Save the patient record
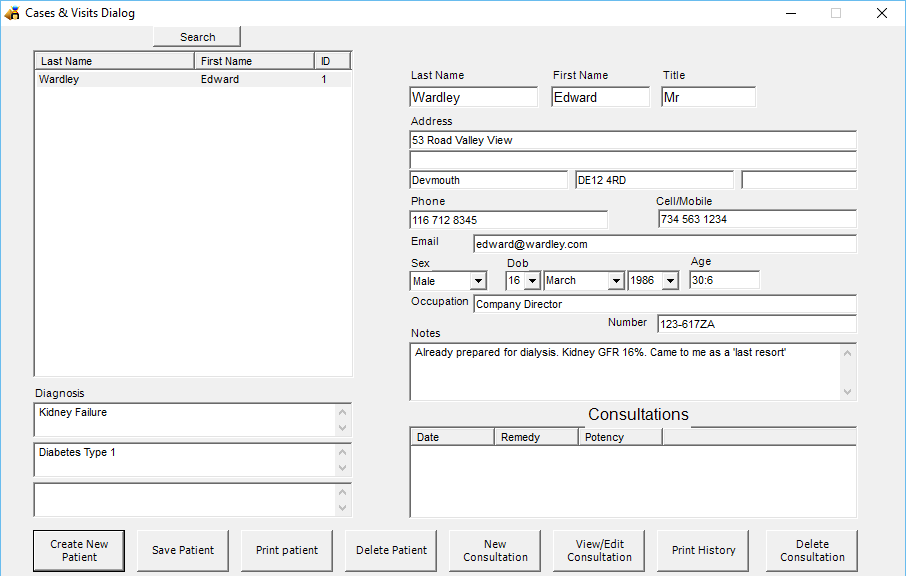This screenshot has height=576, width=906. (x=183, y=551)
